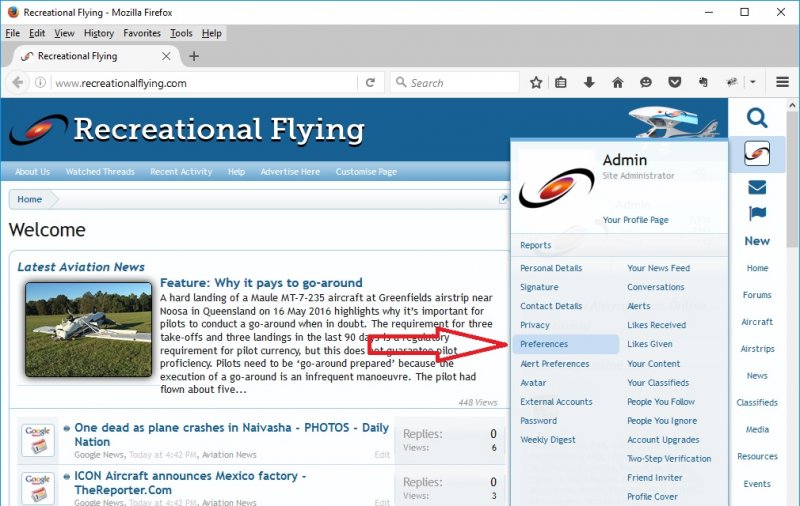Open Watched Threads in navigation bar
The image size is (800, 506).
click(100, 172)
